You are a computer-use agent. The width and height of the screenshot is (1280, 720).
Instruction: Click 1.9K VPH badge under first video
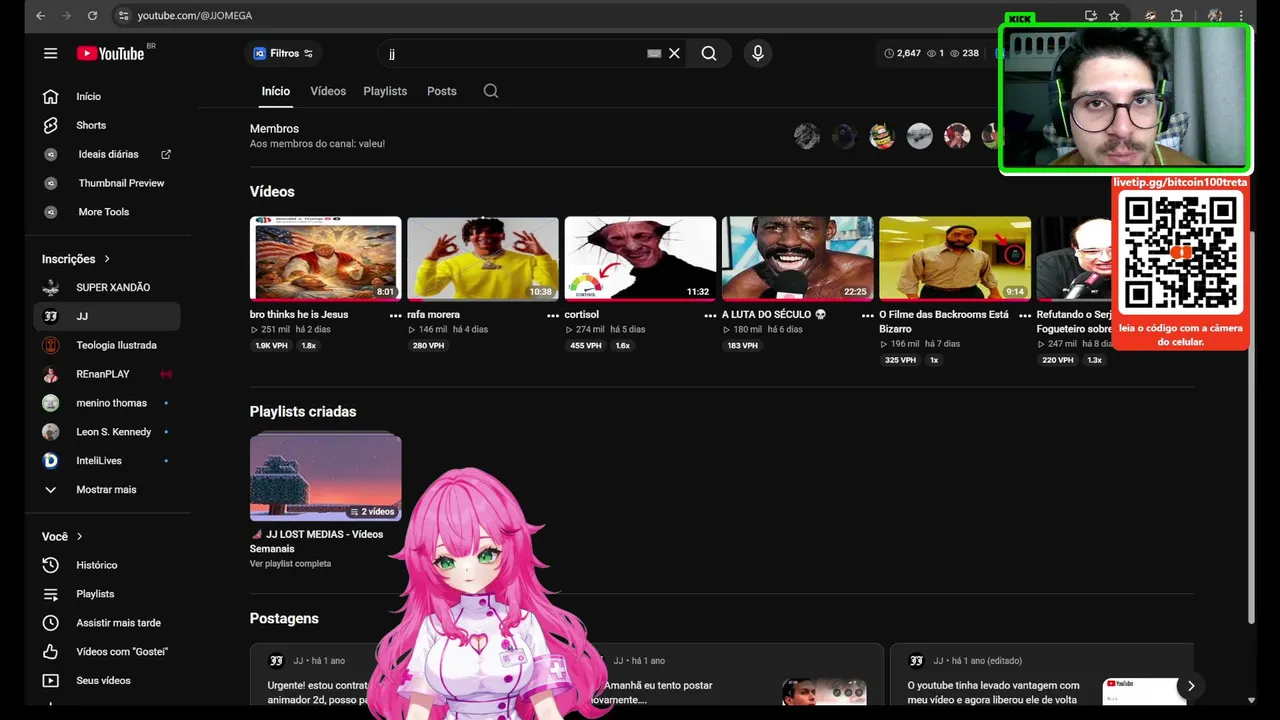point(271,346)
